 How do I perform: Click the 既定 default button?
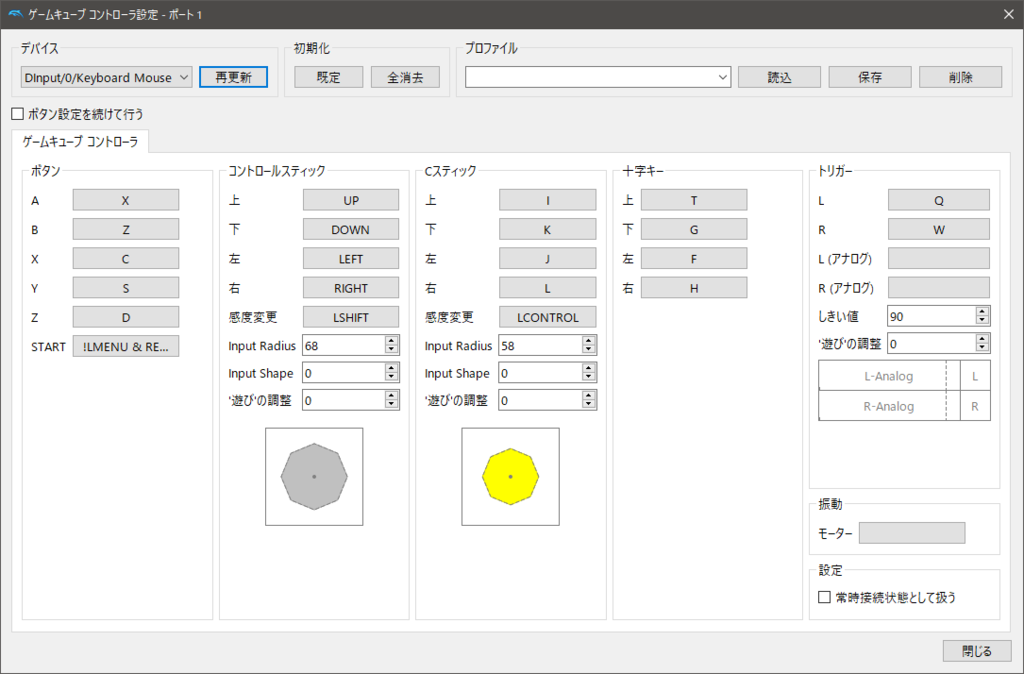(x=328, y=77)
